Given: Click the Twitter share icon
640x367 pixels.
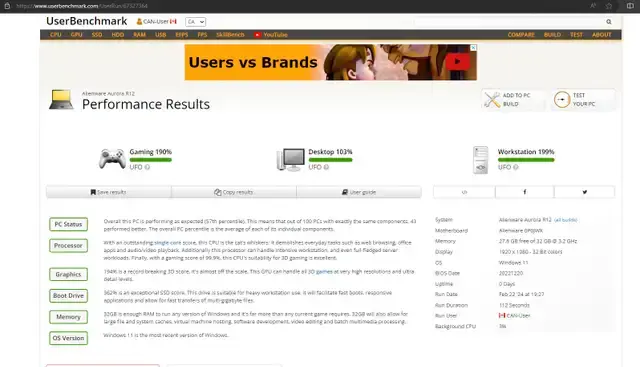Looking at the screenshot, I should [584, 192].
